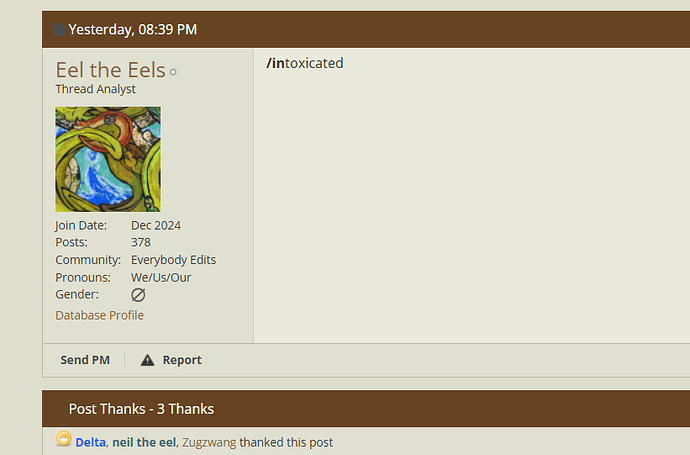Open neil the eel's profile link
This screenshot has height=455, width=690.
tap(144, 442)
